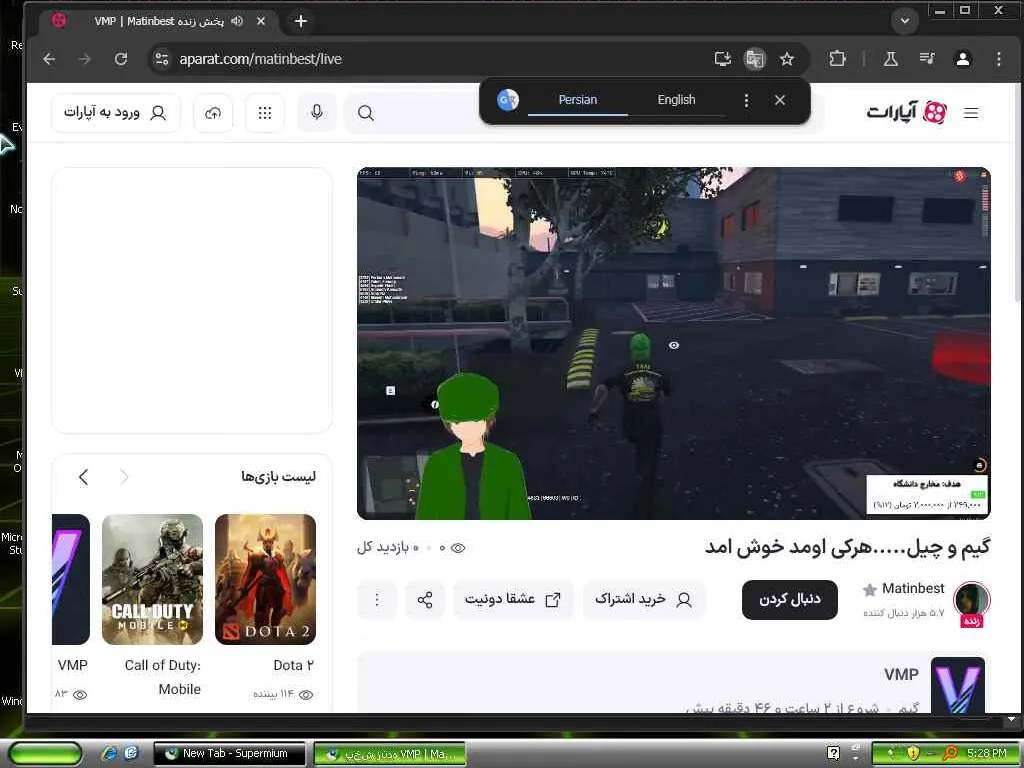This screenshot has width=1024, height=768.
Task: Reload the Aparat page
Action: tap(121, 59)
